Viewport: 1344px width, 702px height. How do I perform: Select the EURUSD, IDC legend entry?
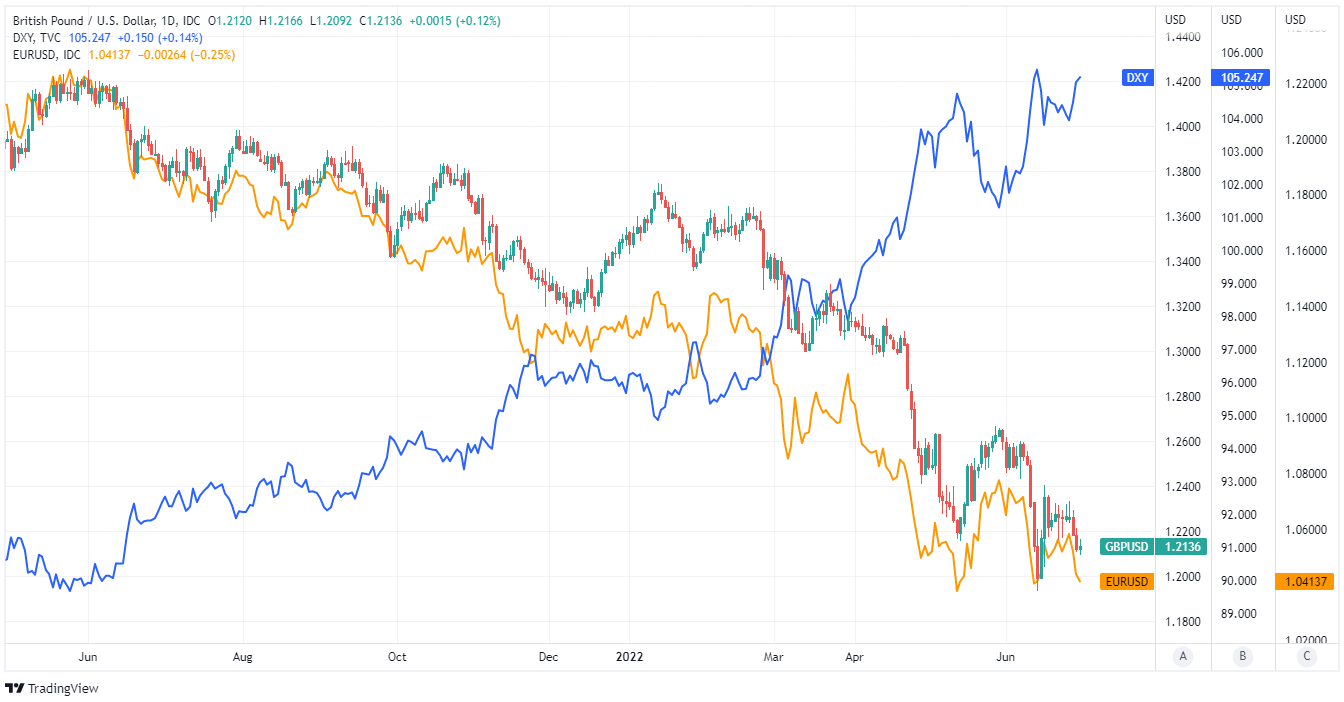(46, 55)
